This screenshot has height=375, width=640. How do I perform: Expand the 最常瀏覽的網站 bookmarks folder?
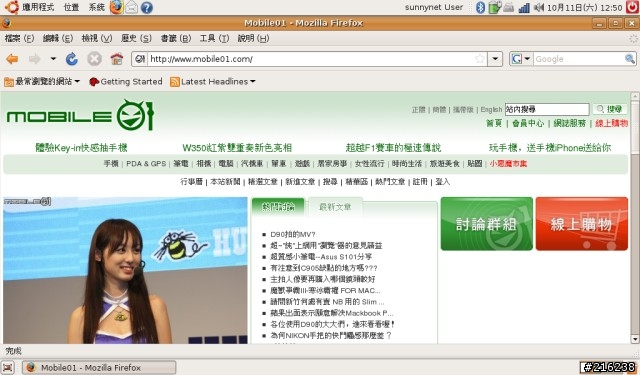point(42,82)
